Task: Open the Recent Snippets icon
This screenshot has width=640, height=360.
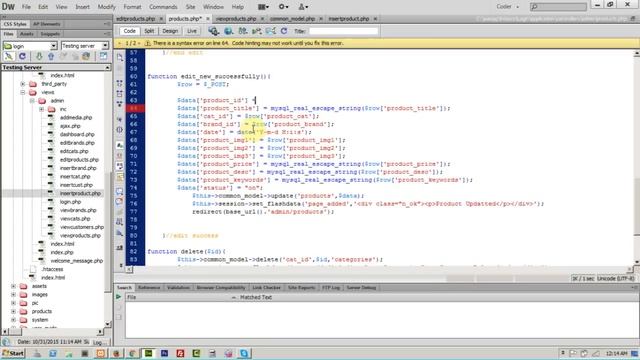Action: [120, 222]
